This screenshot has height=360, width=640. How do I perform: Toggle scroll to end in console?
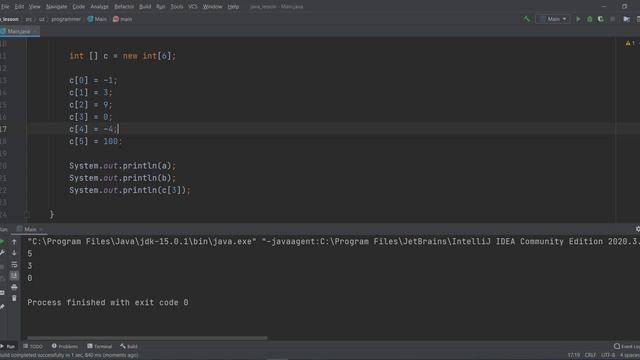coord(14,276)
